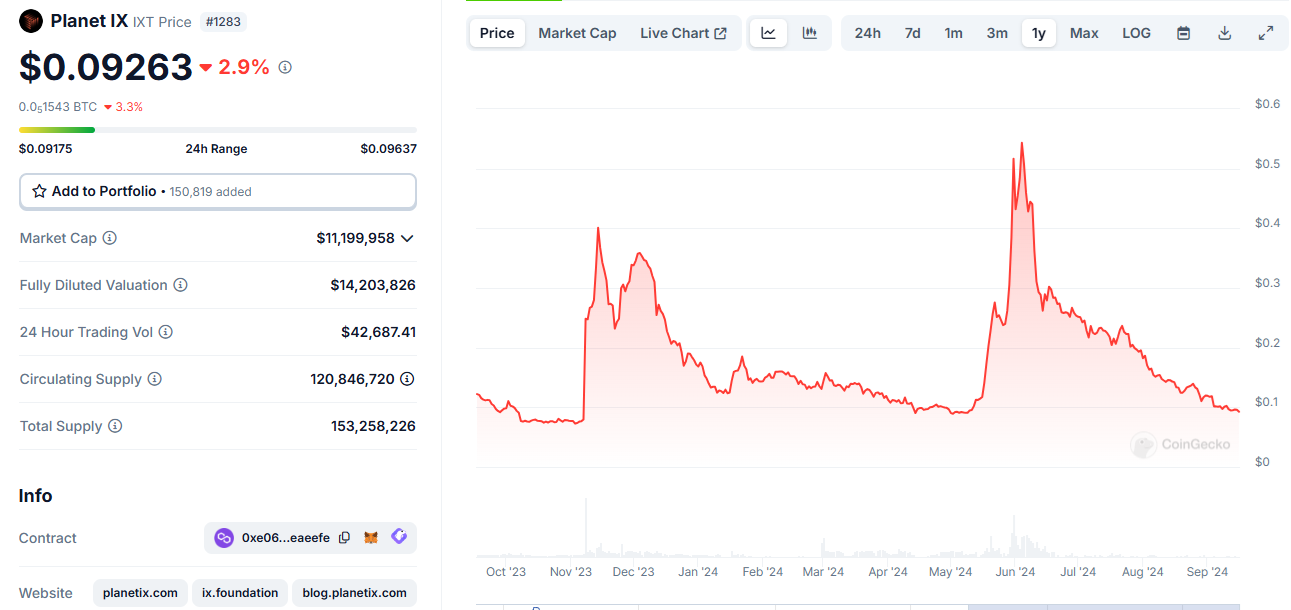Viewport: 1291px width, 610px height.
Task: Show Fully Diluted Valuation info icon
Action: [181, 285]
